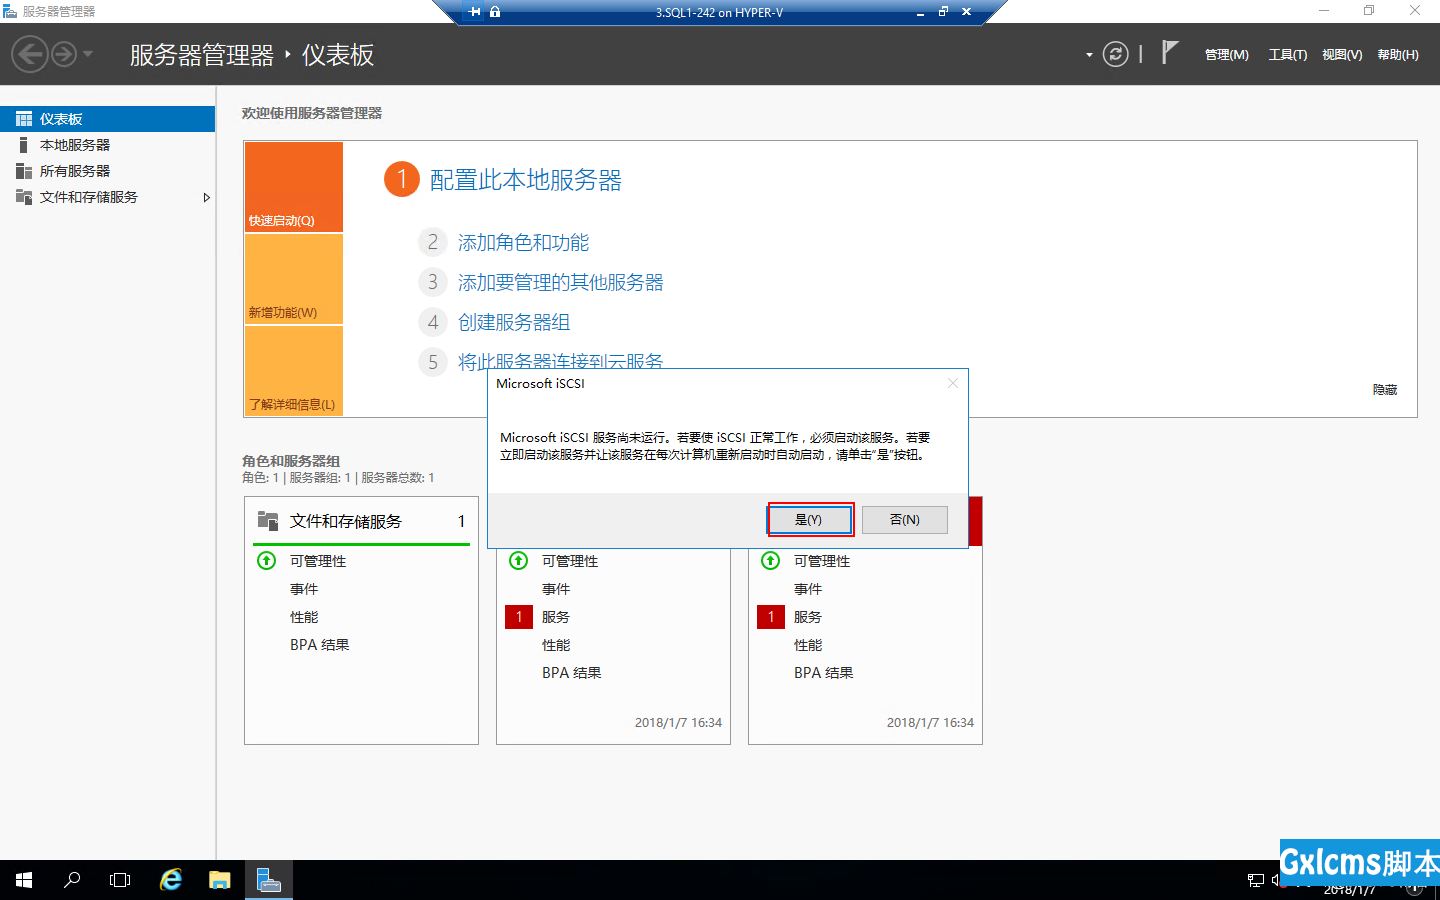Open 添加要管理的其他服务器 link

click(x=561, y=282)
